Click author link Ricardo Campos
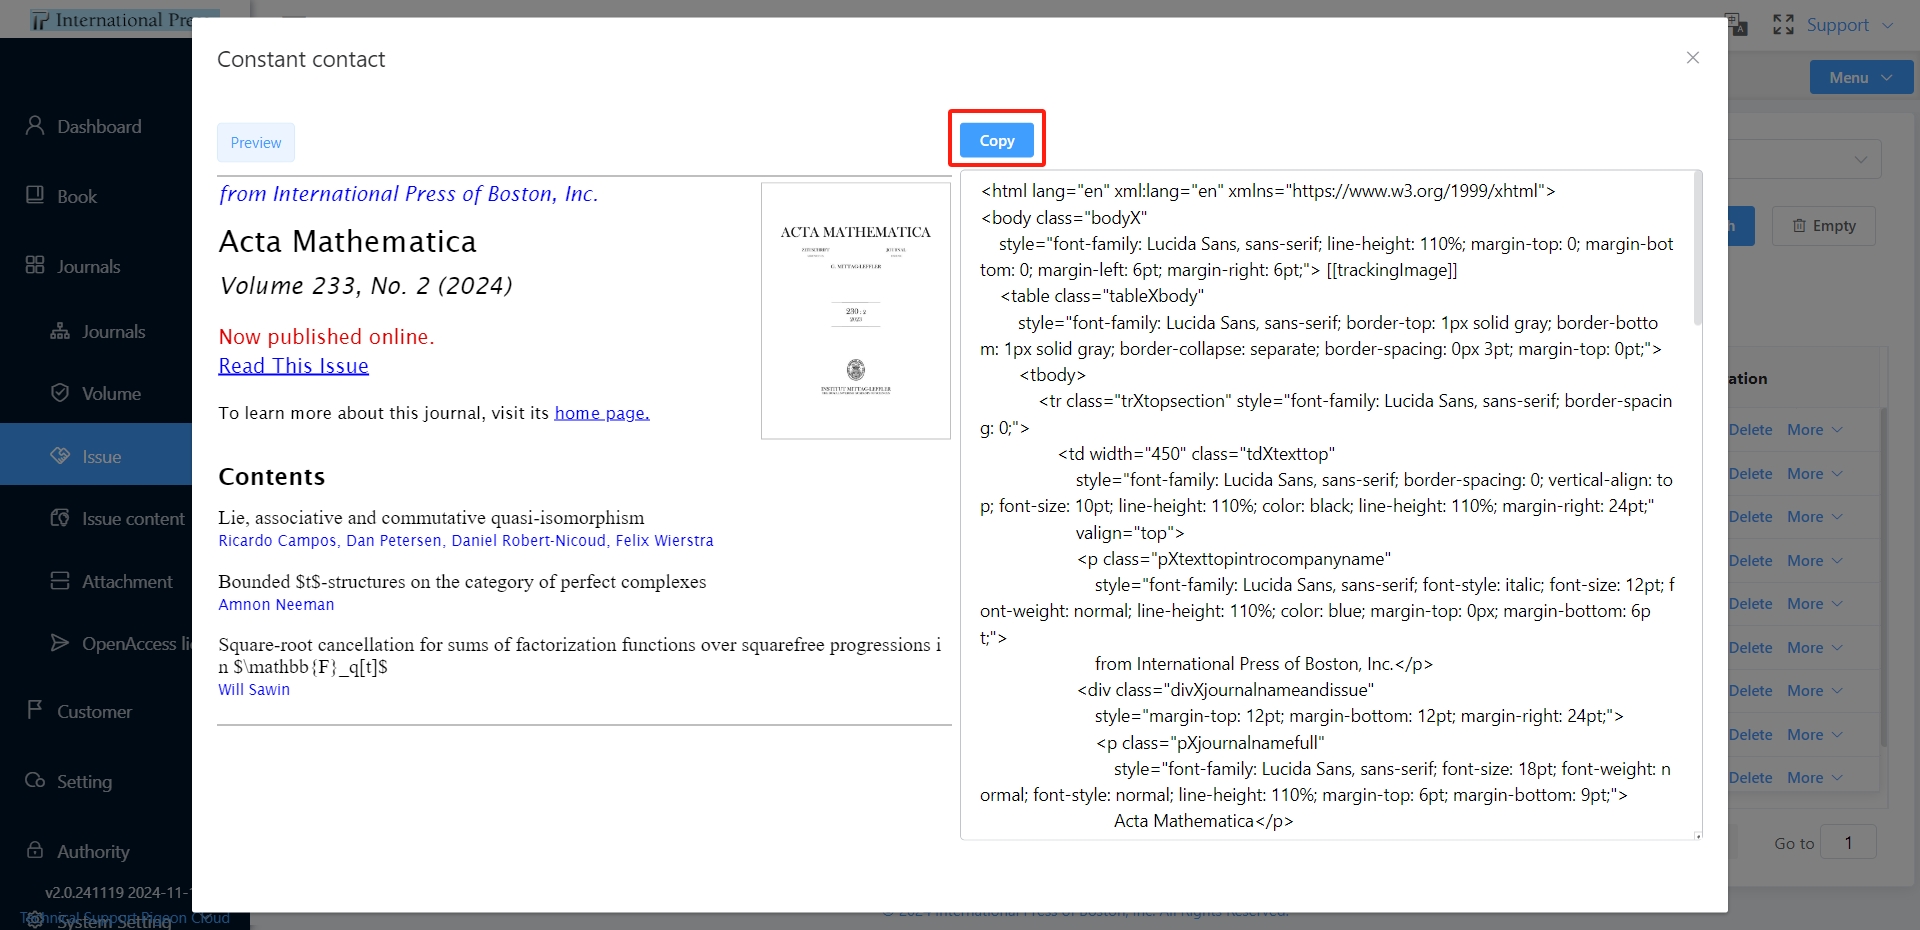The height and width of the screenshot is (930, 1920). pos(277,541)
